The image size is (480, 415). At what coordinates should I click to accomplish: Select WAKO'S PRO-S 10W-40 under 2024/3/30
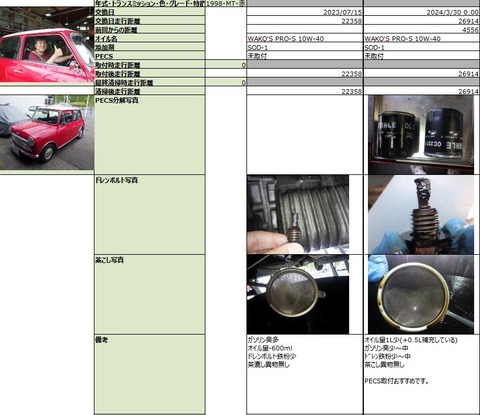pyautogui.click(x=422, y=38)
